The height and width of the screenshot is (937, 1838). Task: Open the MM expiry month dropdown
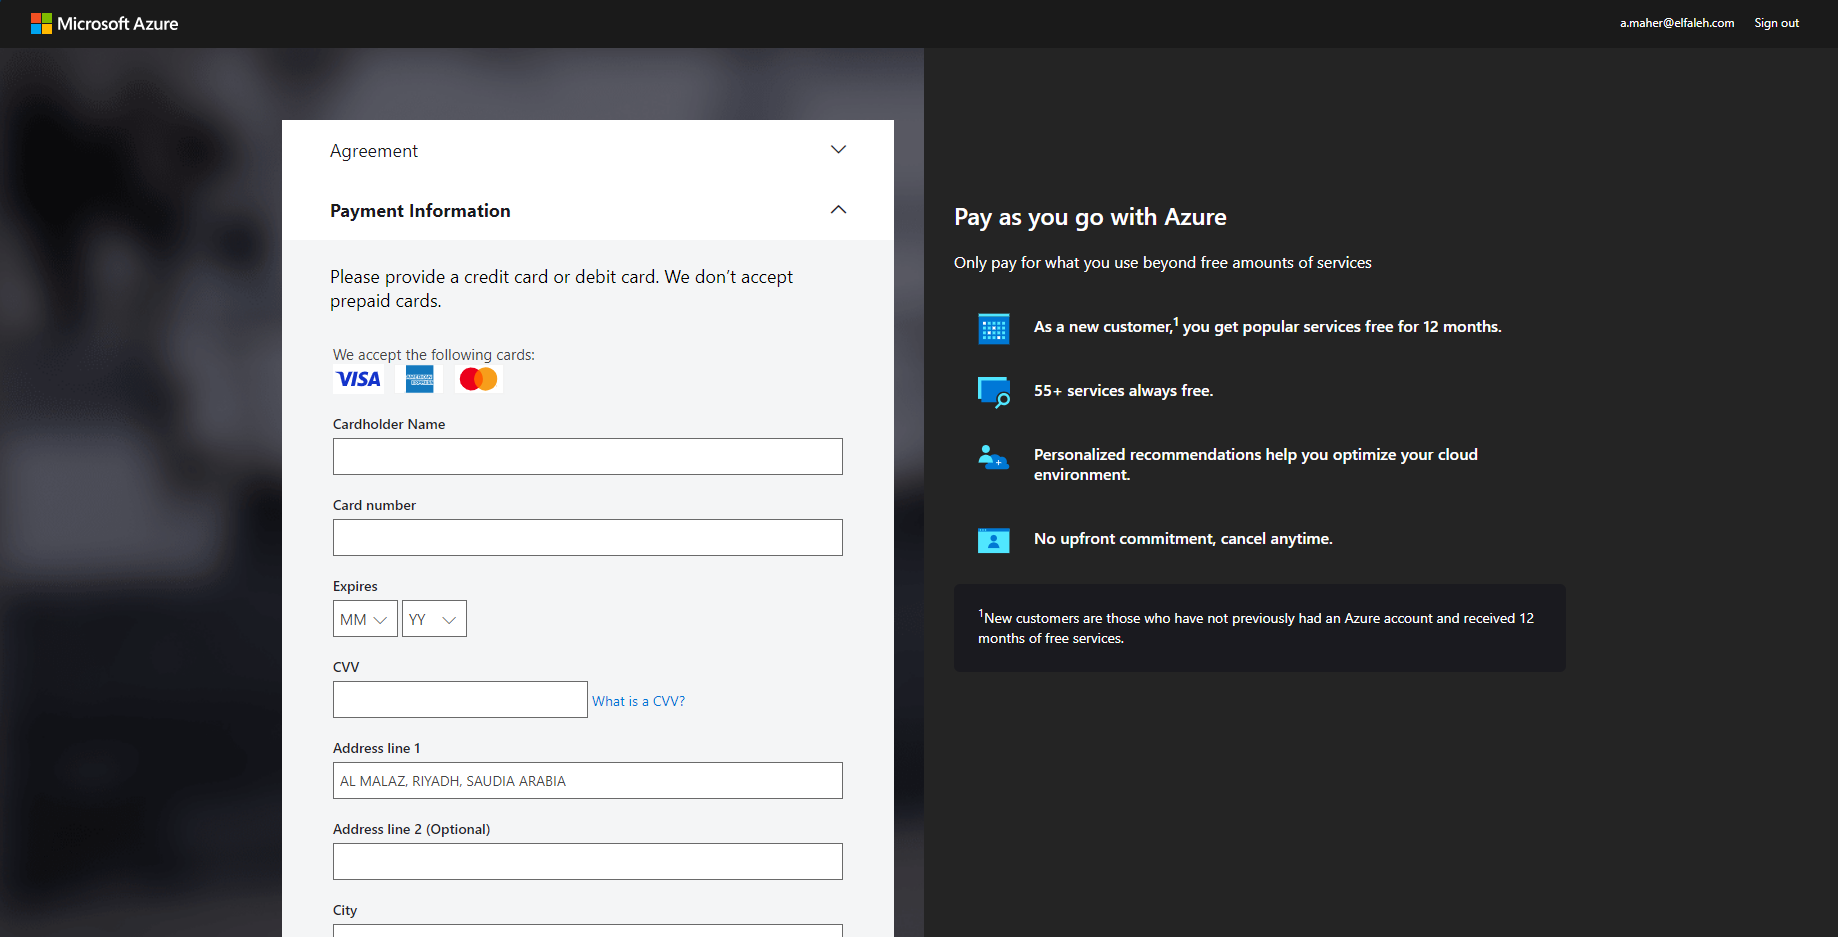365,619
